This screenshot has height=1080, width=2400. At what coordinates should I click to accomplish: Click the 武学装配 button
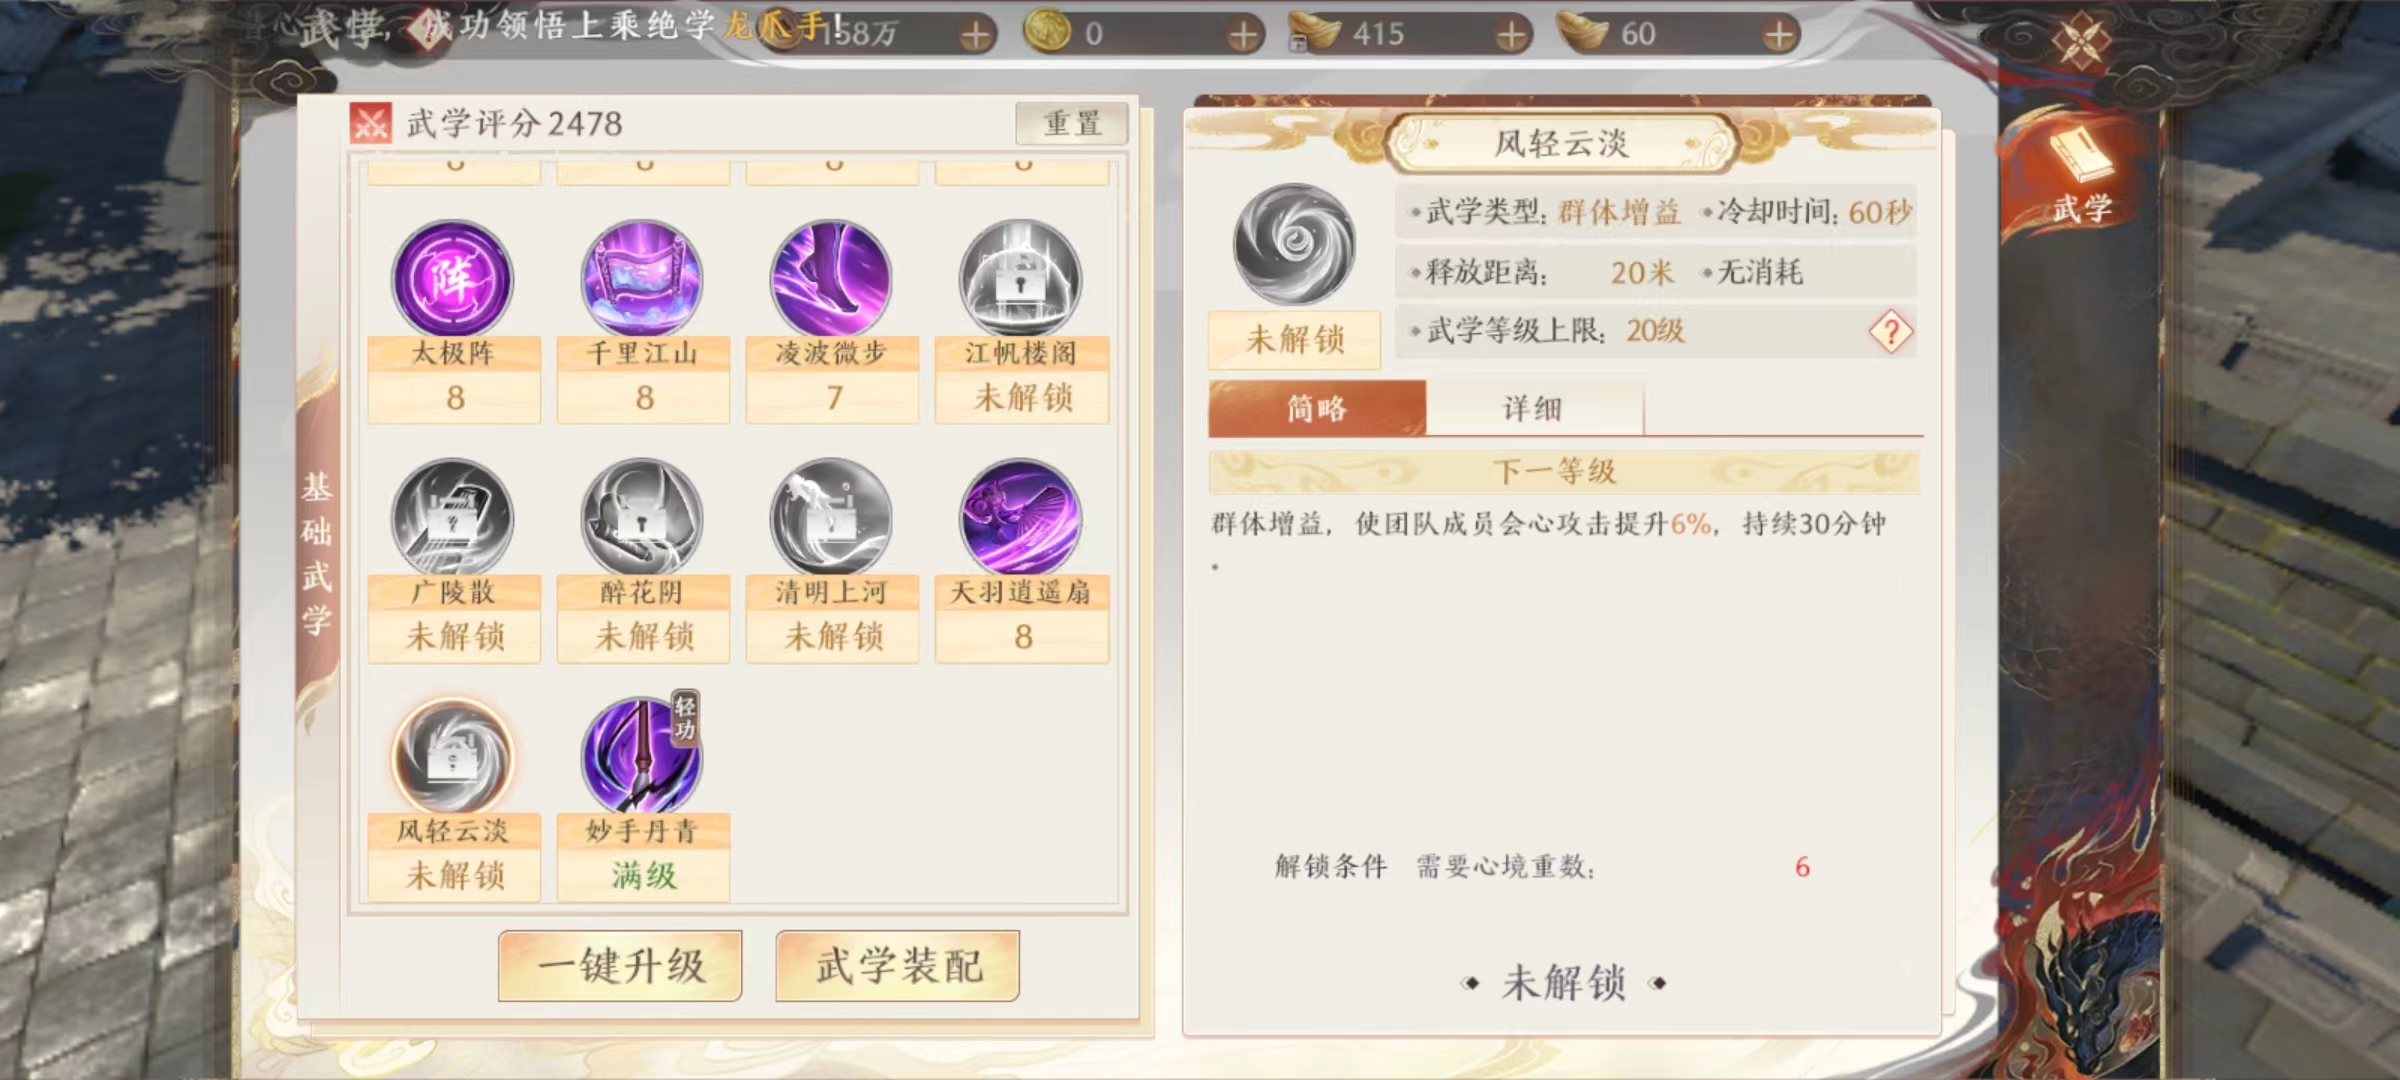tap(898, 966)
